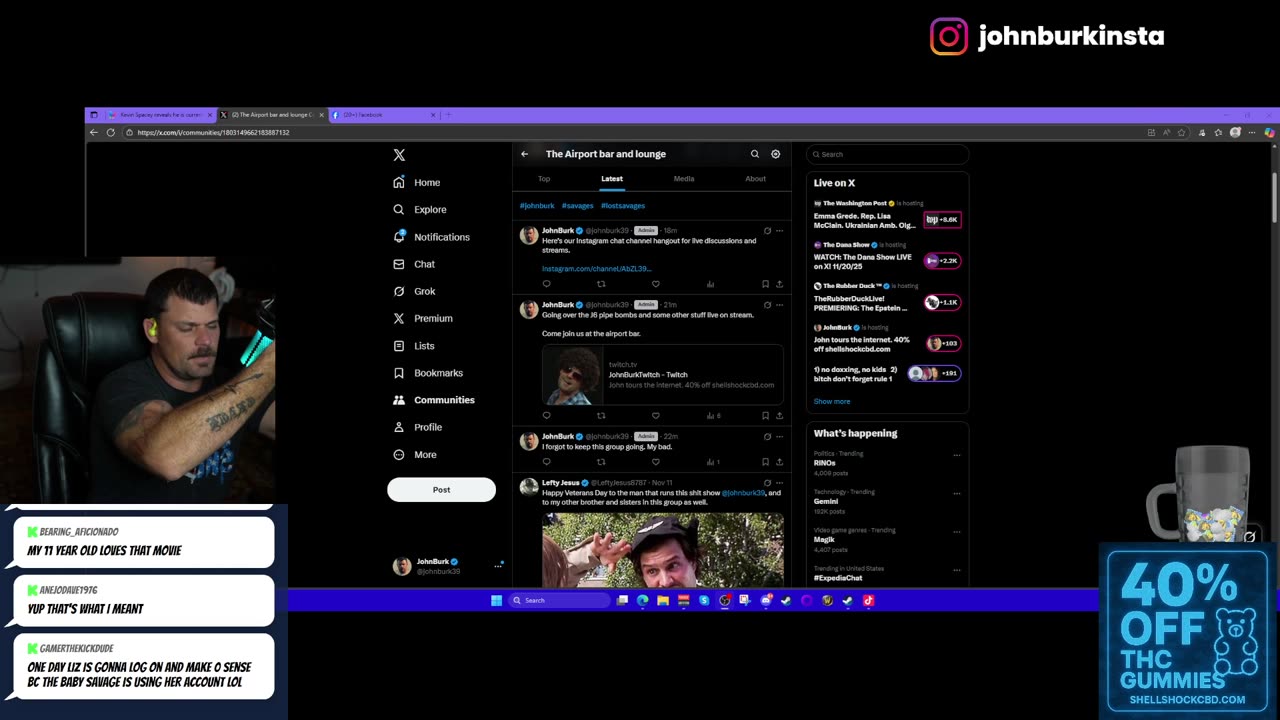This screenshot has width=1280, height=720.
Task: Click Show more under Live on X
Action: coord(832,402)
